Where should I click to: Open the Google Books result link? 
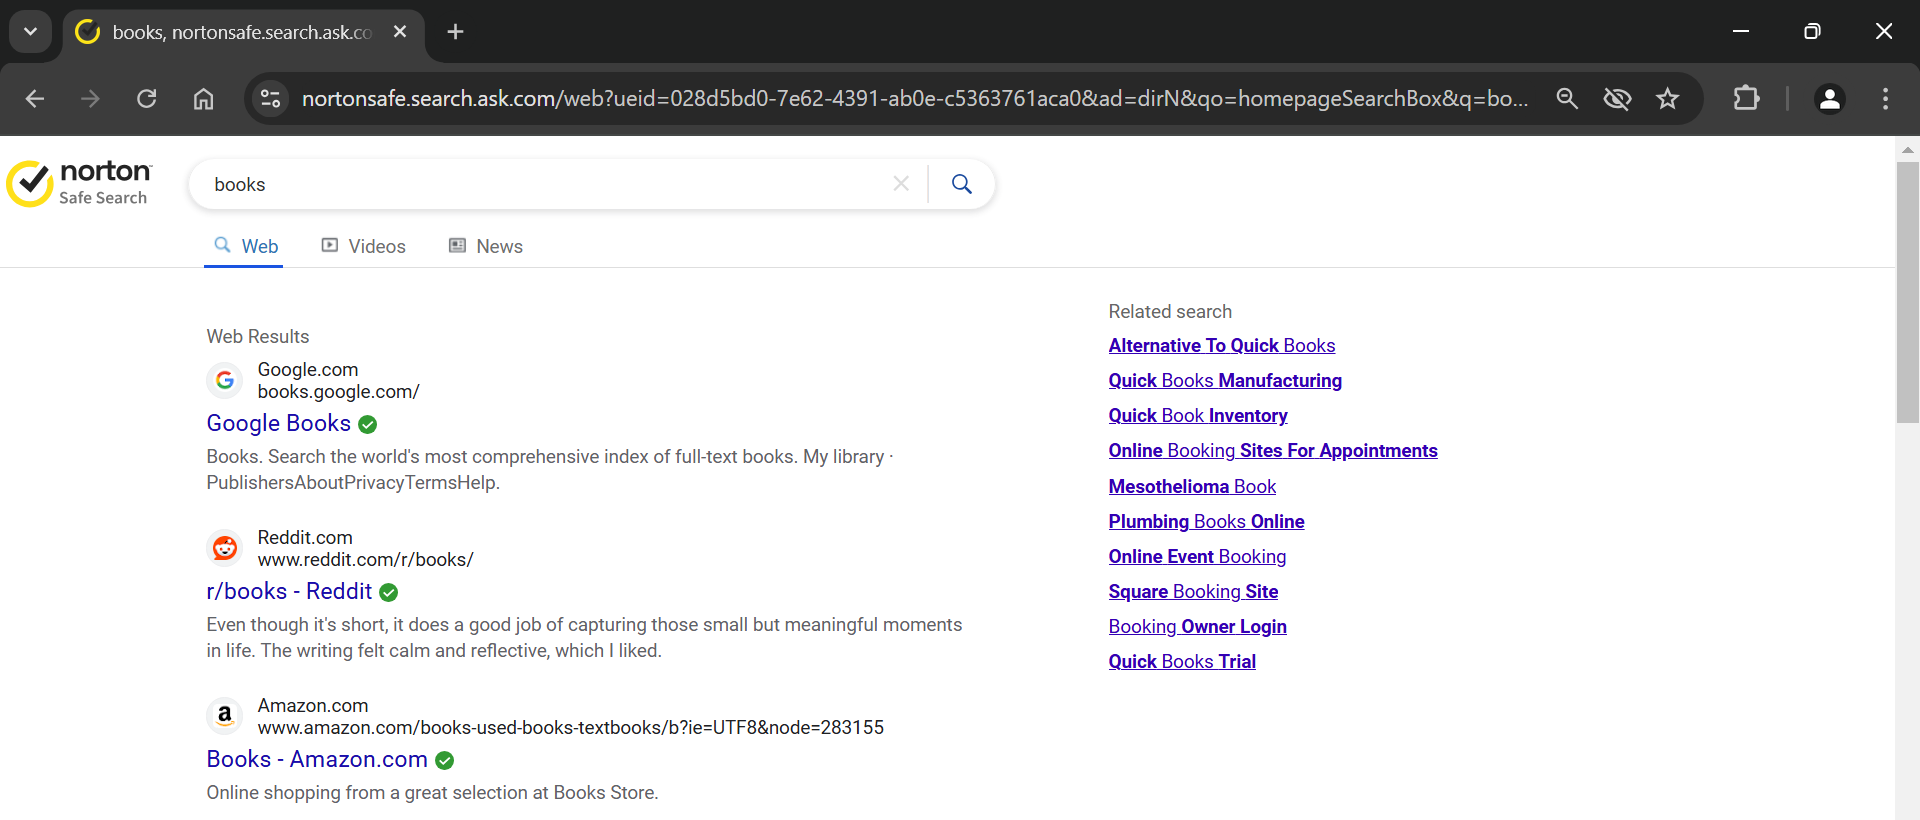click(279, 423)
